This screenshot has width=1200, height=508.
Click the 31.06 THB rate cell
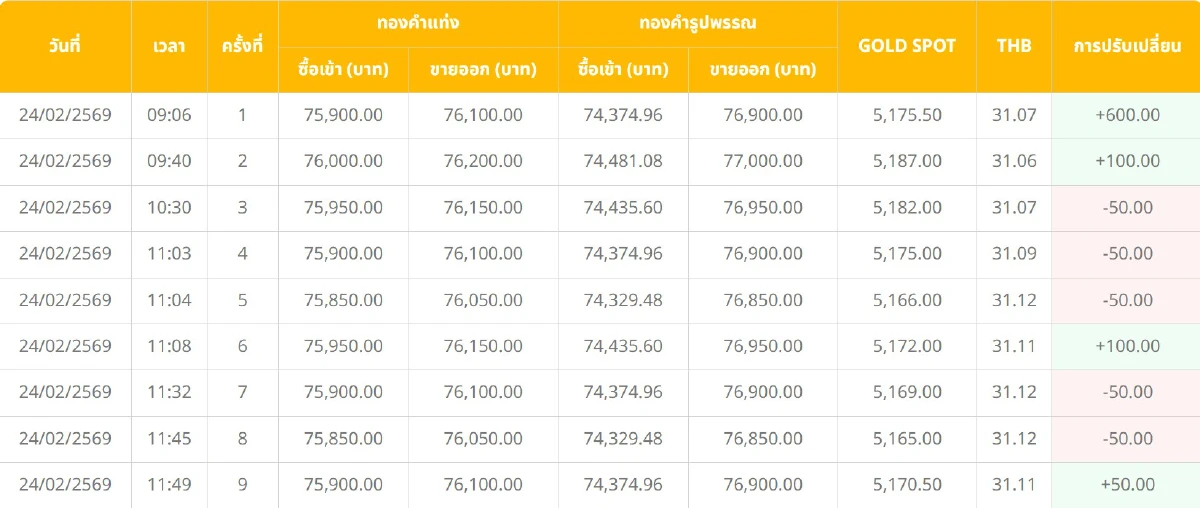pyautogui.click(x=1014, y=161)
